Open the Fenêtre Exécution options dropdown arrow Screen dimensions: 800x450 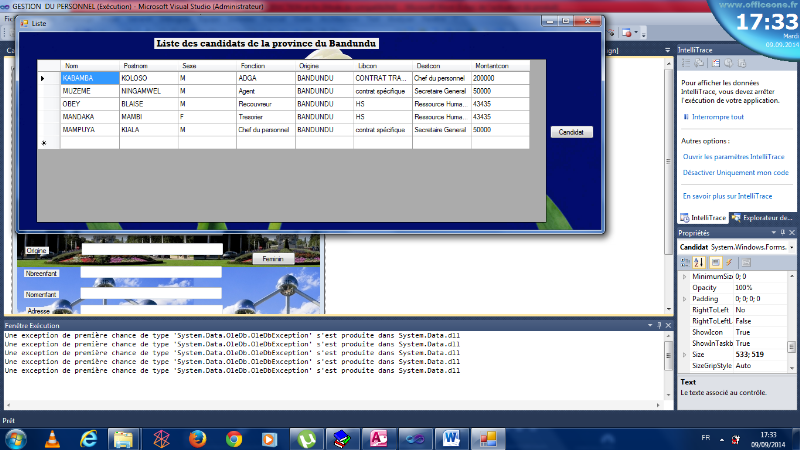[x=650, y=325]
